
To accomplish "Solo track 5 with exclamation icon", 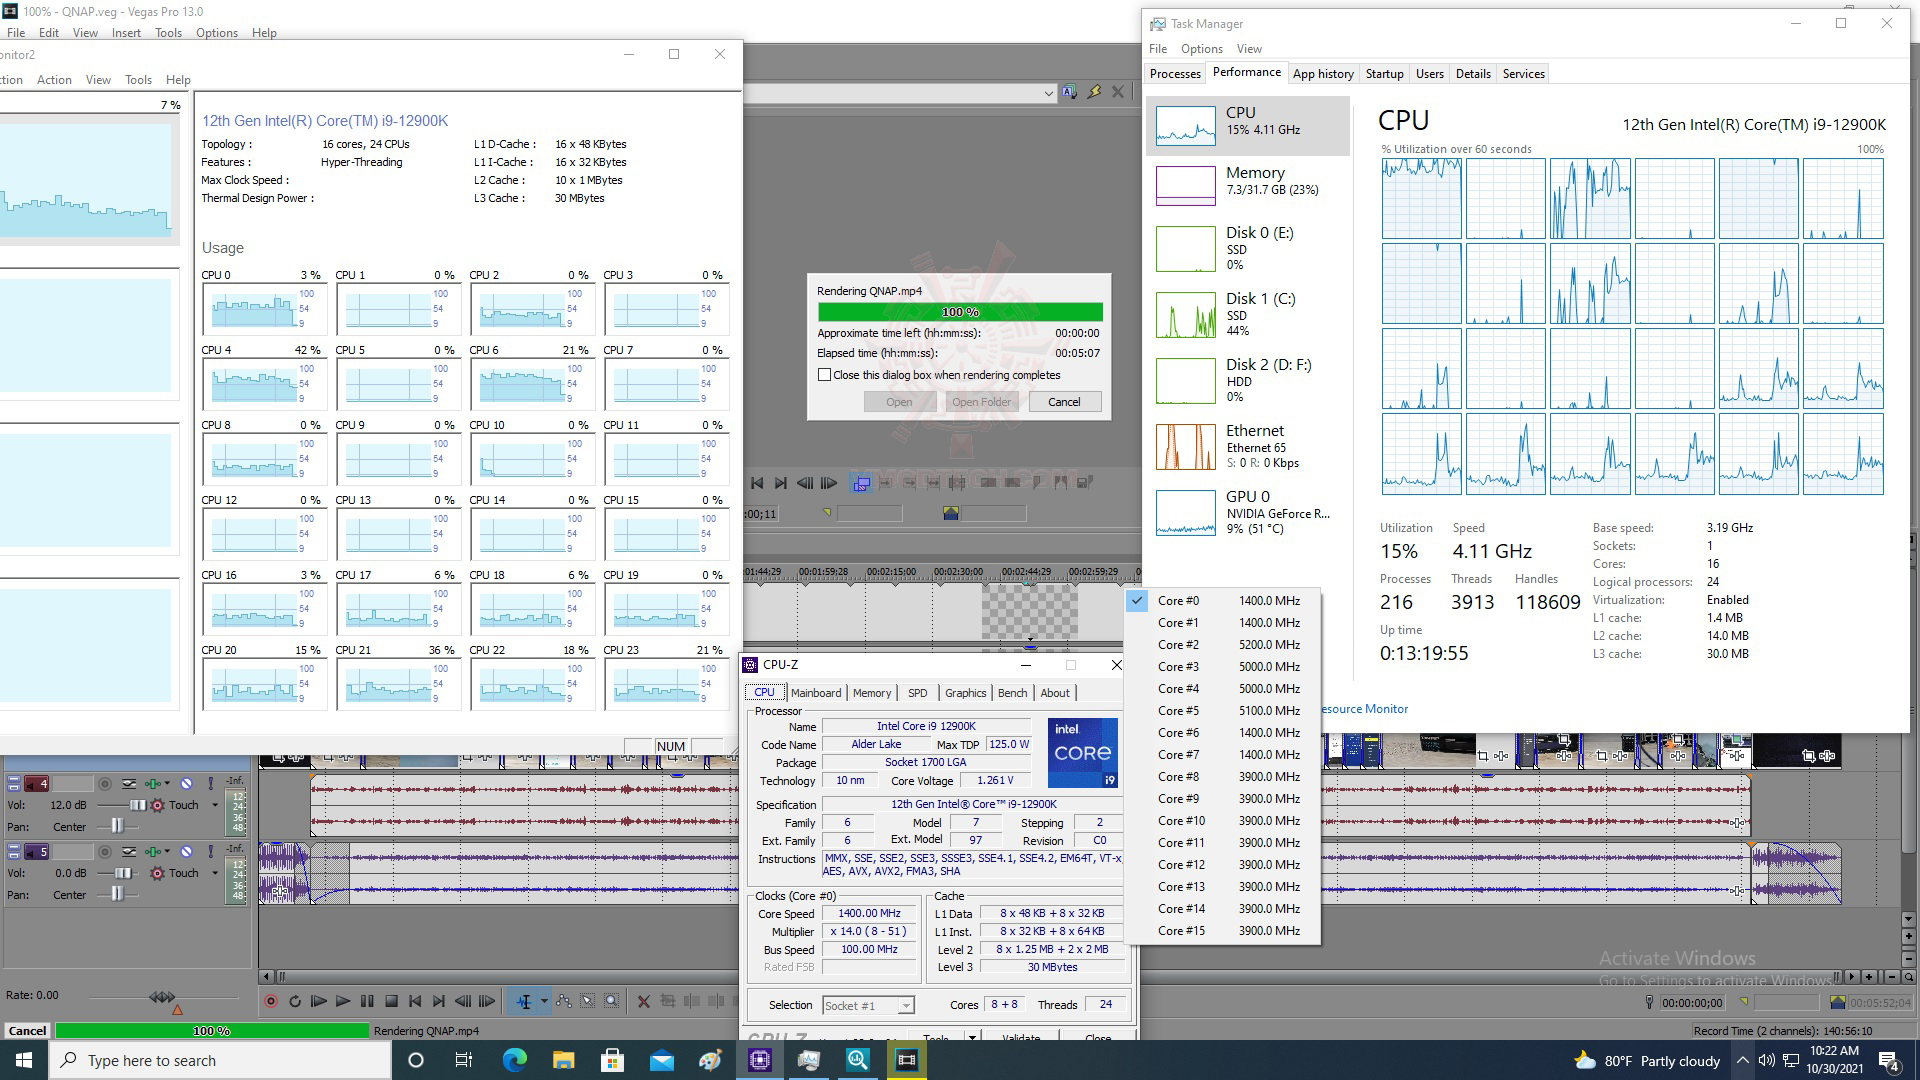I will (210, 852).
